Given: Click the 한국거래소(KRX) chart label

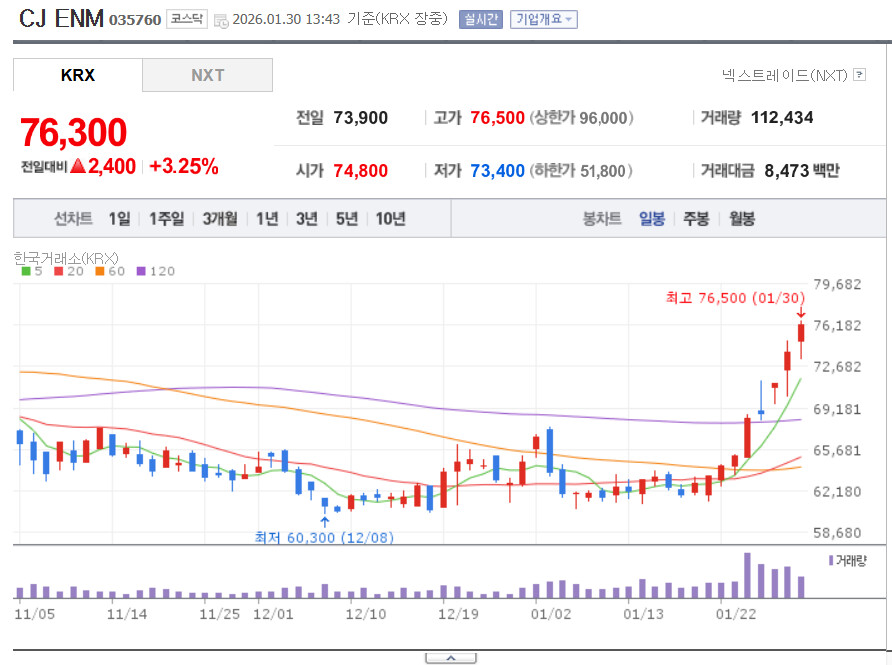Looking at the screenshot, I should click(x=66, y=258).
